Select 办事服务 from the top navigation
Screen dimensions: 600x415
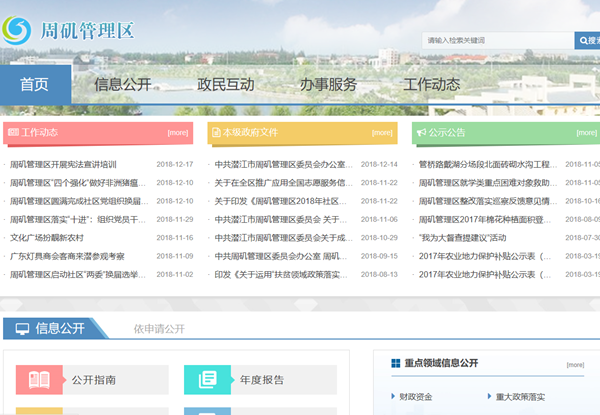click(328, 85)
